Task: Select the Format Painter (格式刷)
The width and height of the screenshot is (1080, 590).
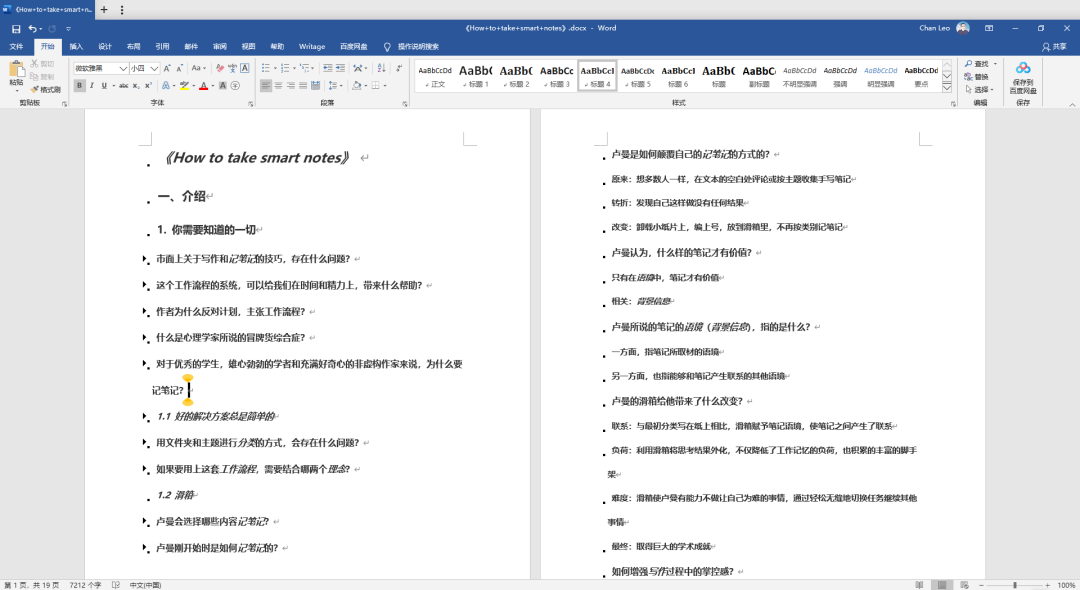Action: pyautogui.click(x=45, y=89)
